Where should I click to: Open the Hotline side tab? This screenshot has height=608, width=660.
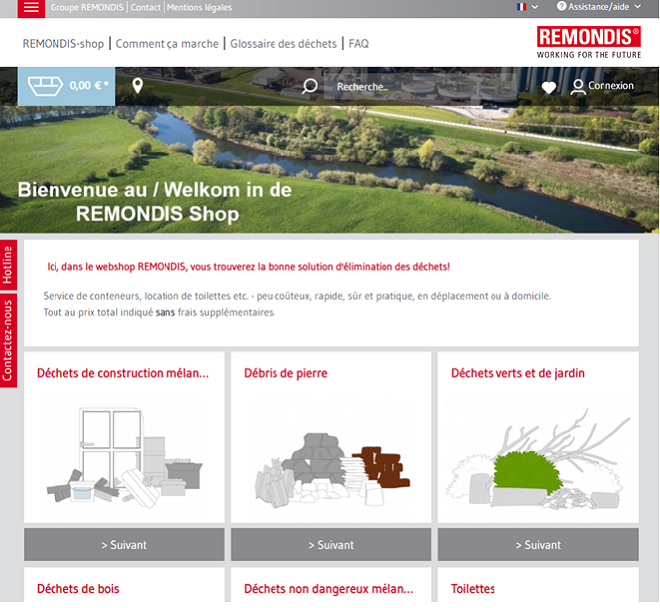point(8,265)
